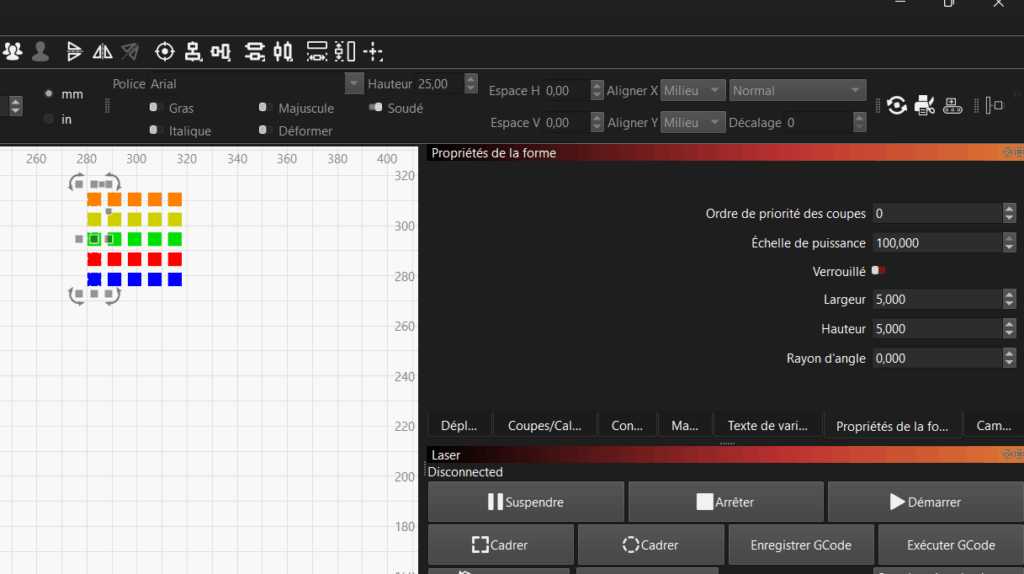The height and width of the screenshot is (574, 1024).
Task: Toggle the Soudé switch
Action: 376,107
